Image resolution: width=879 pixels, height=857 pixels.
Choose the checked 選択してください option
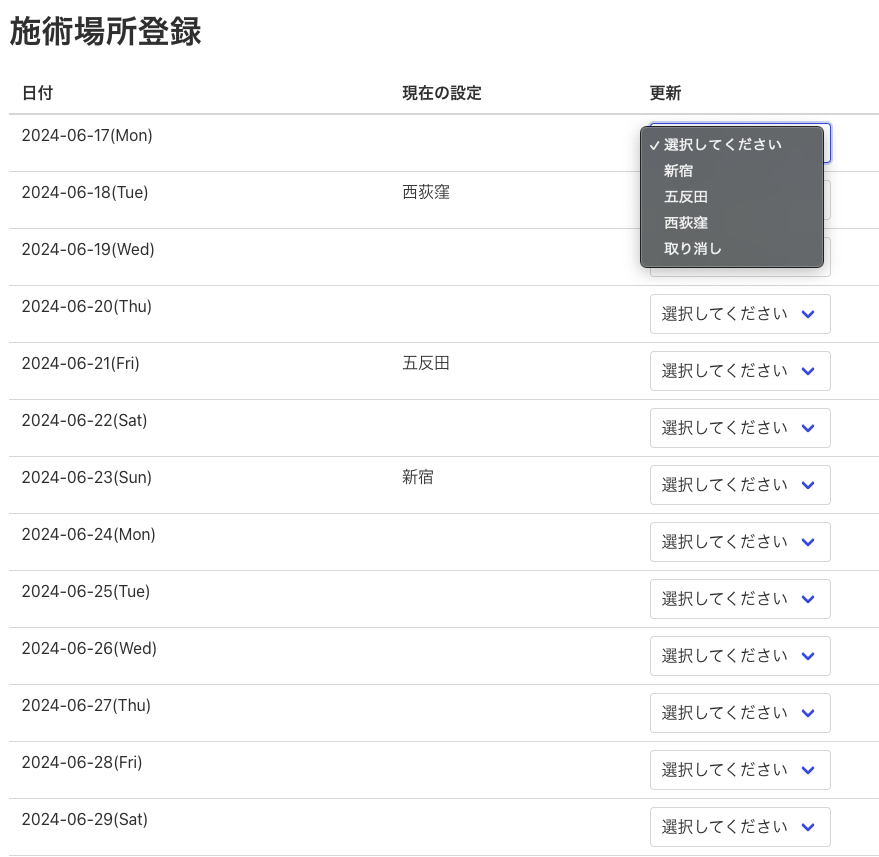[722, 145]
